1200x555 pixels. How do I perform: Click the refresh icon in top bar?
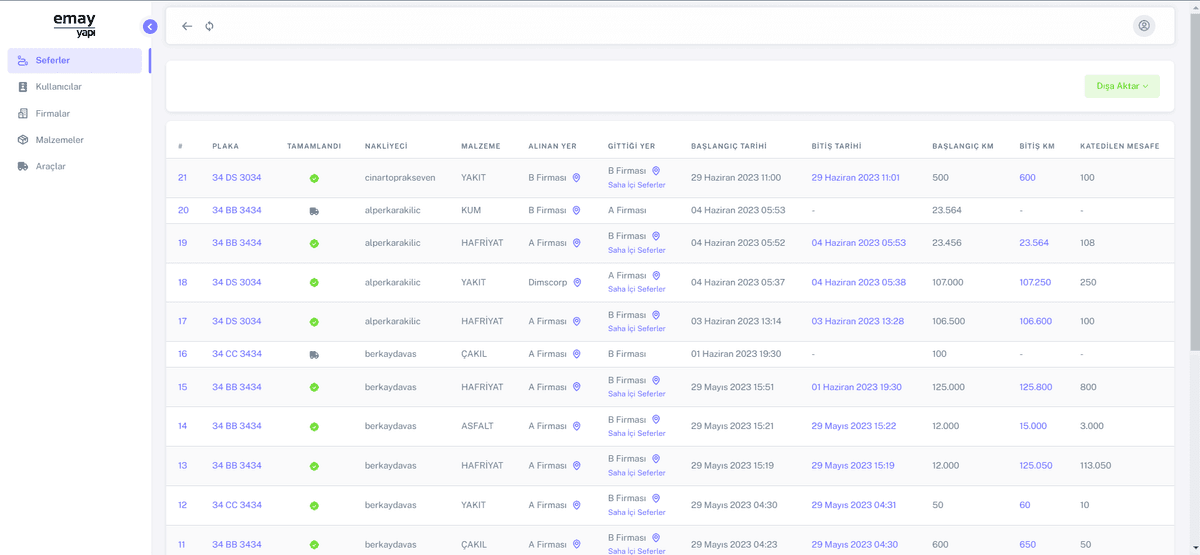point(209,26)
